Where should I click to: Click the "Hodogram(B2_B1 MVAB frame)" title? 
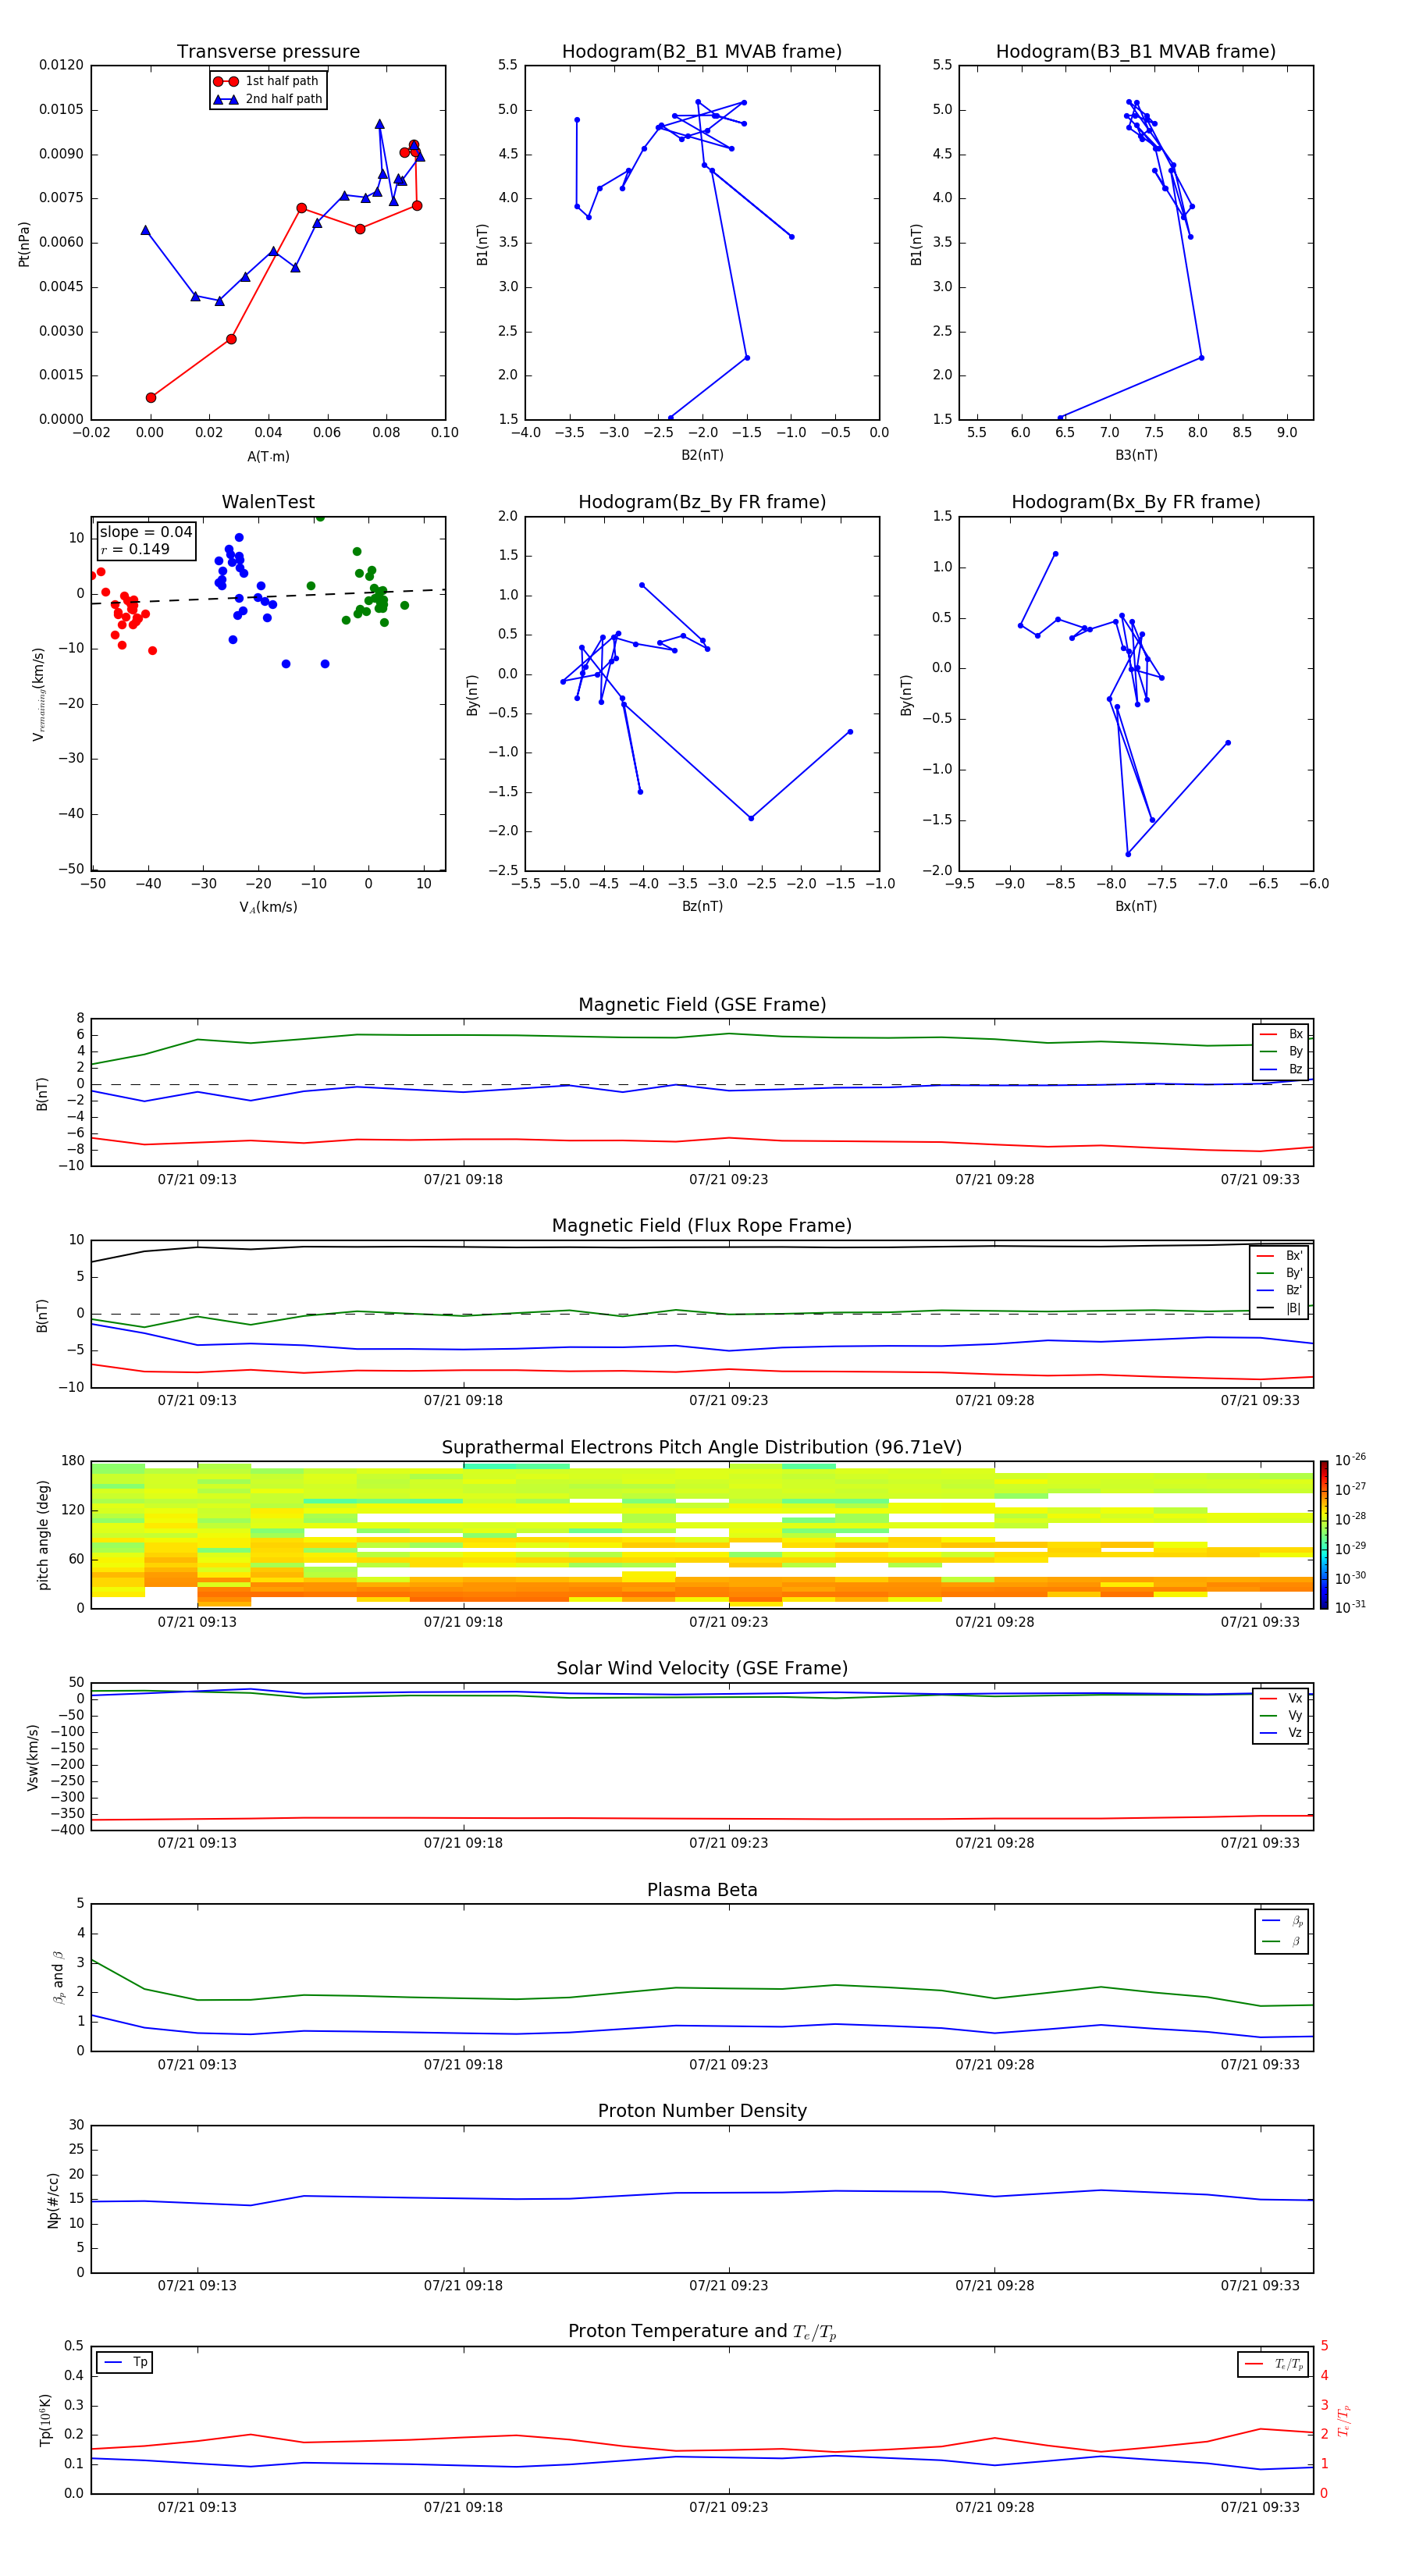(702, 52)
